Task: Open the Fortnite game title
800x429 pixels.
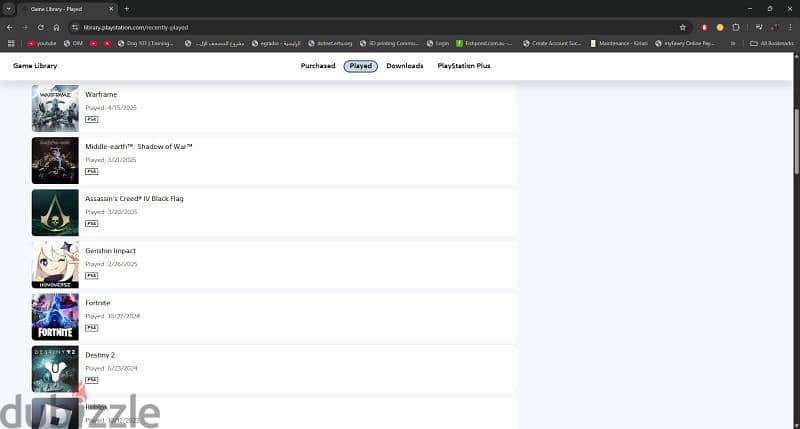Action: (x=97, y=302)
